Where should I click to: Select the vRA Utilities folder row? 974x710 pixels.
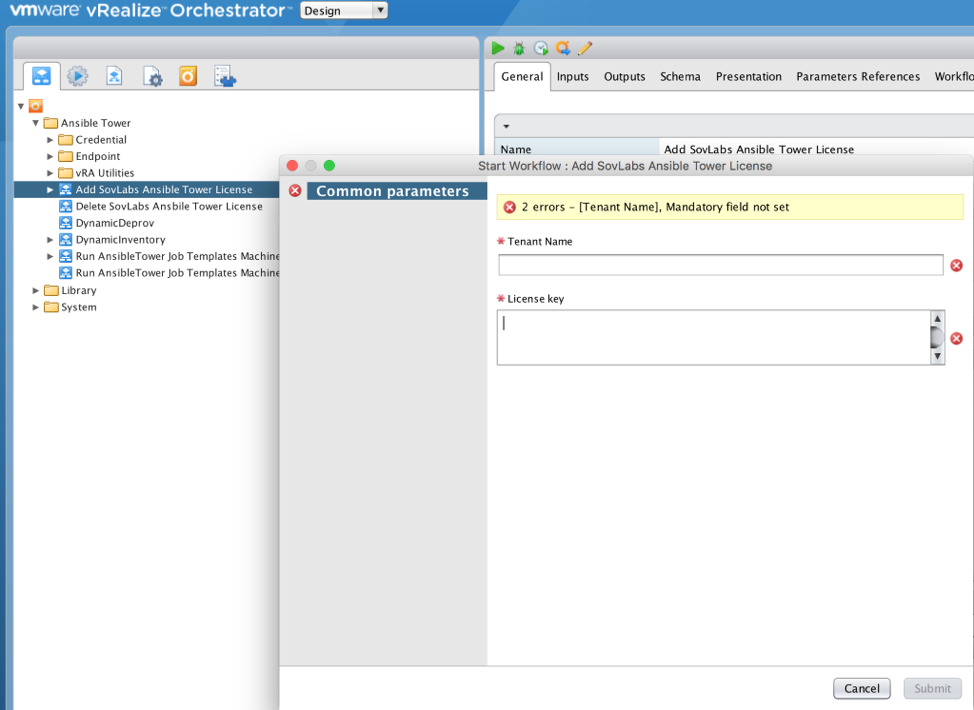(104, 173)
